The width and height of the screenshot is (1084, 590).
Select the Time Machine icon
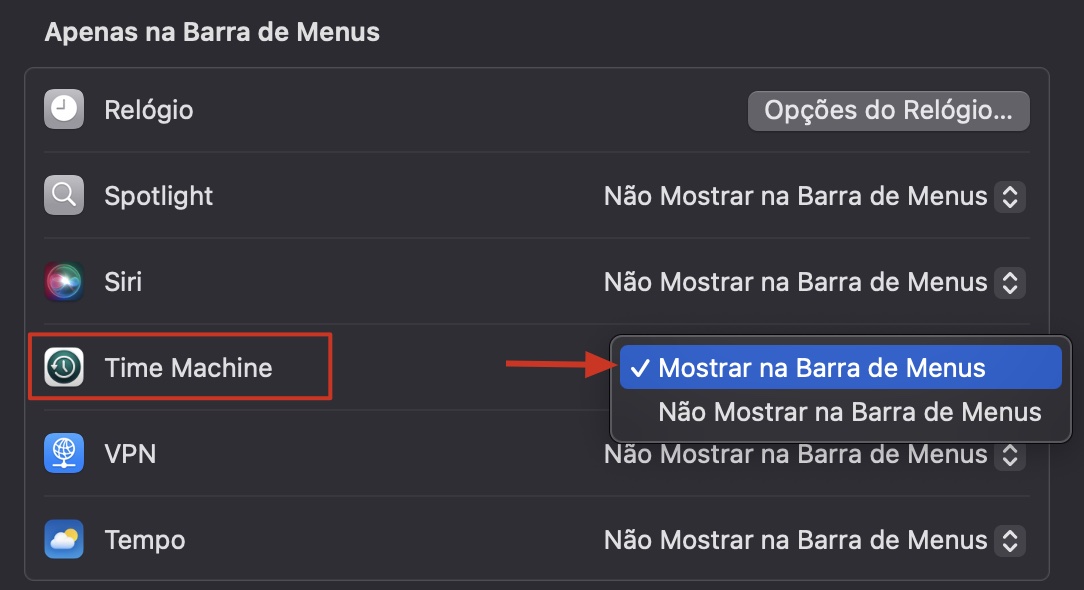63,367
